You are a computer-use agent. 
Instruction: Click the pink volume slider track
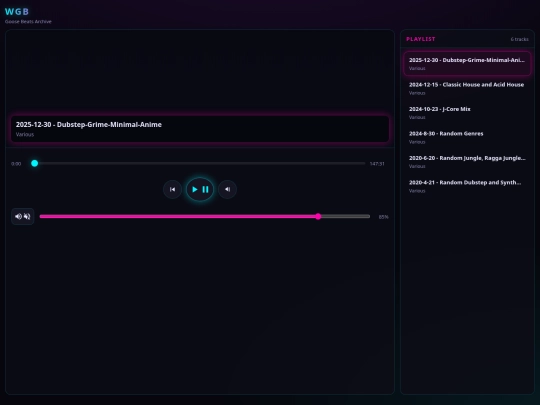(205, 217)
